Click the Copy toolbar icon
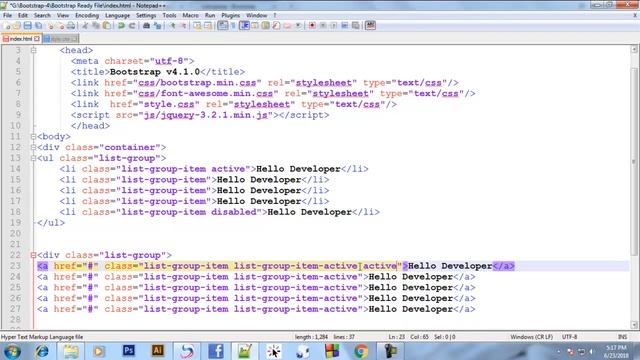The width and height of the screenshot is (640, 360). pyautogui.click(x=96, y=26)
